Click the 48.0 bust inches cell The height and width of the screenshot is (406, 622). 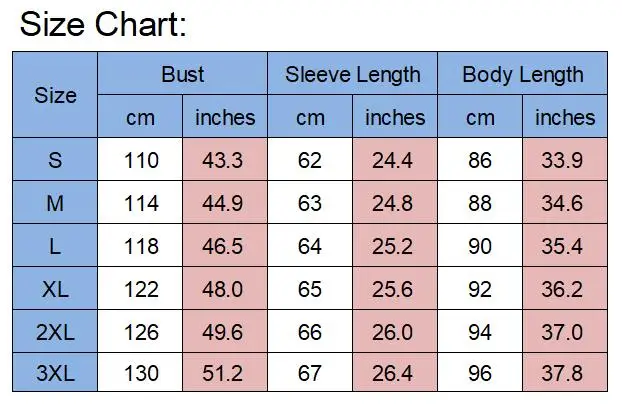[x=225, y=289]
